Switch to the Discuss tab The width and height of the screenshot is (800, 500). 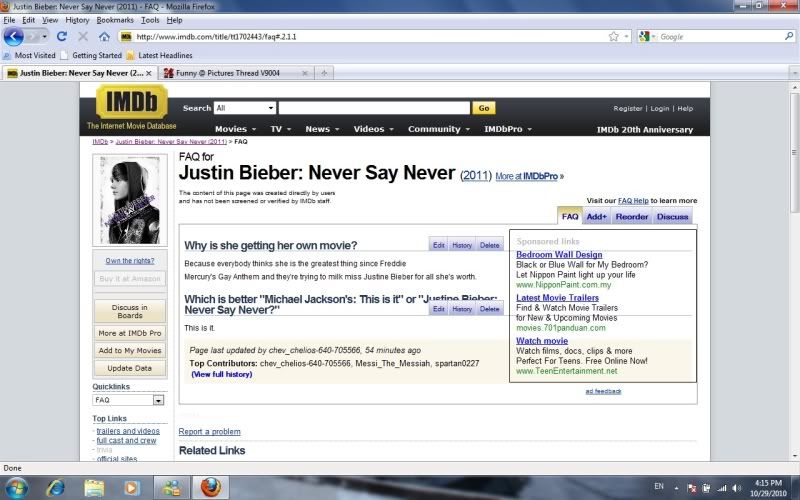[672, 217]
